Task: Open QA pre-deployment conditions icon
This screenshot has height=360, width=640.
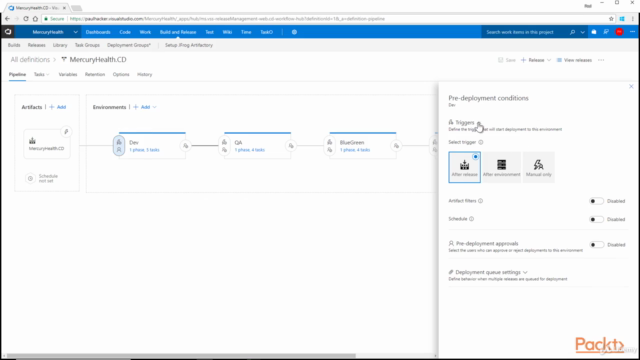Action: (224, 146)
